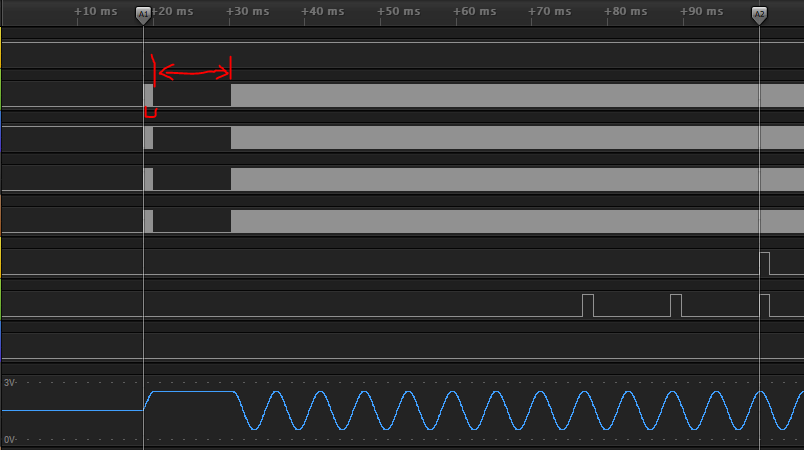Select the A2 timing marker
804x450 pixels.
759,15
